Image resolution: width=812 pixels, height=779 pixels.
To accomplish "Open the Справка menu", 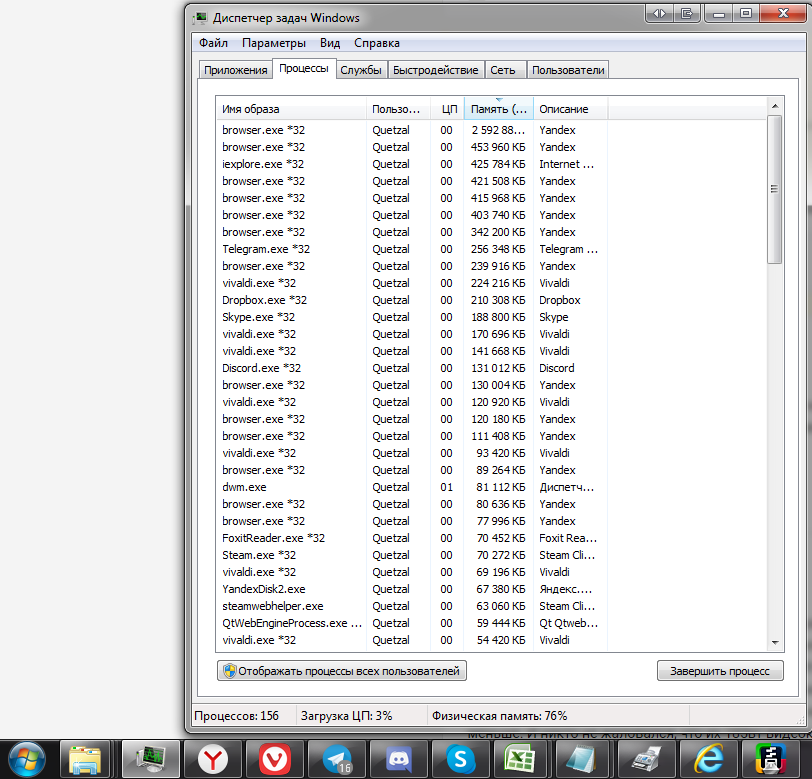I will pyautogui.click(x=377, y=43).
